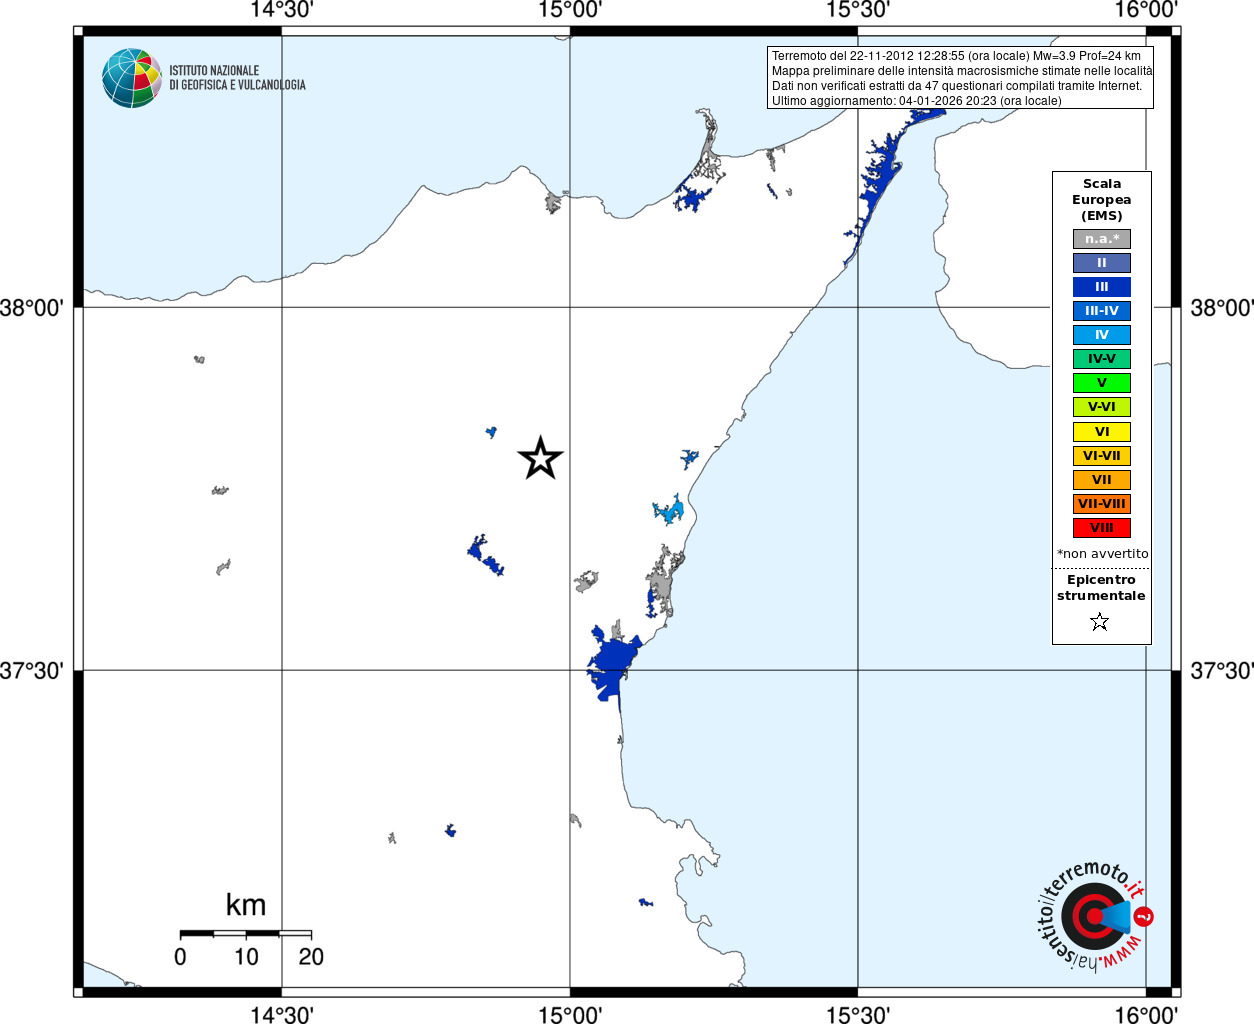The image size is (1254, 1024).
Task: Click the epicenter star on the map
Action: 541,458
